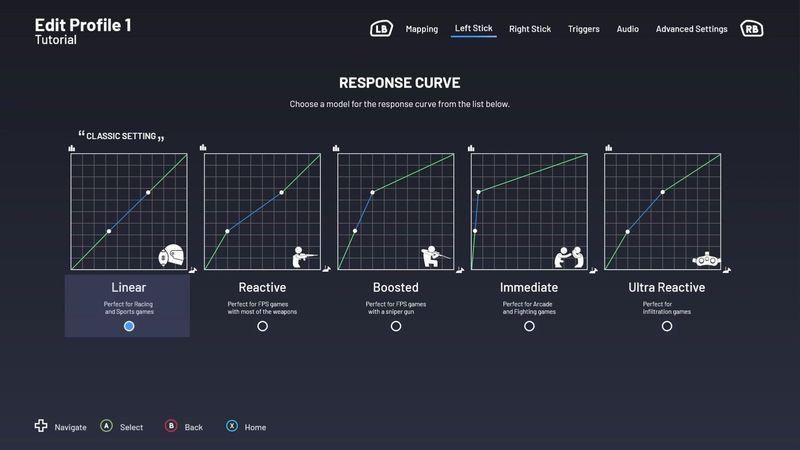The height and width of the screenshot is (450, 800).
Task: Click the upper white point on Reactive curve
Action: tap(282, 192)
